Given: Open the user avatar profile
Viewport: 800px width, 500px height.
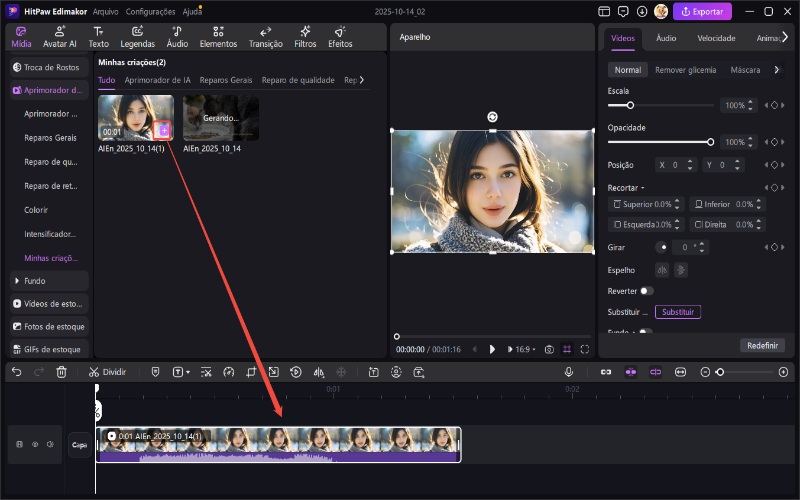Looking at the screenshot, I should [x=661, y=11].
